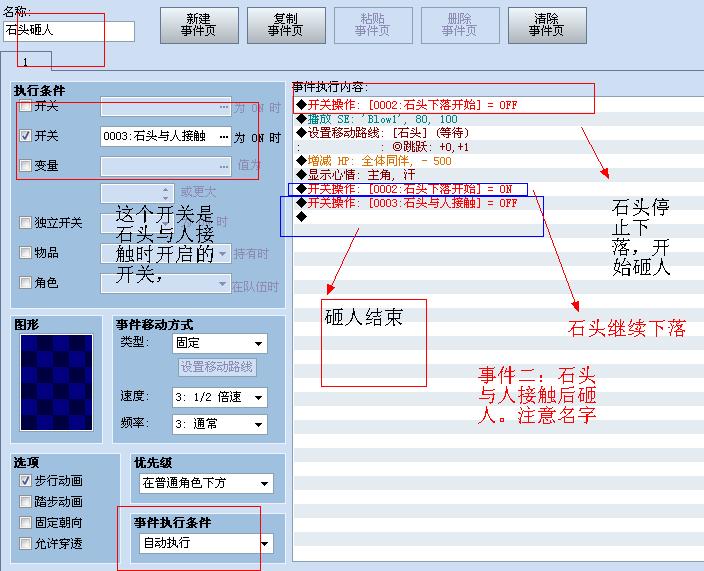This screenshot has width=704, height=571.
Task: Select command 开关操作 0003 石头与人接触 = OFF
Action: [x=498, y=203]
